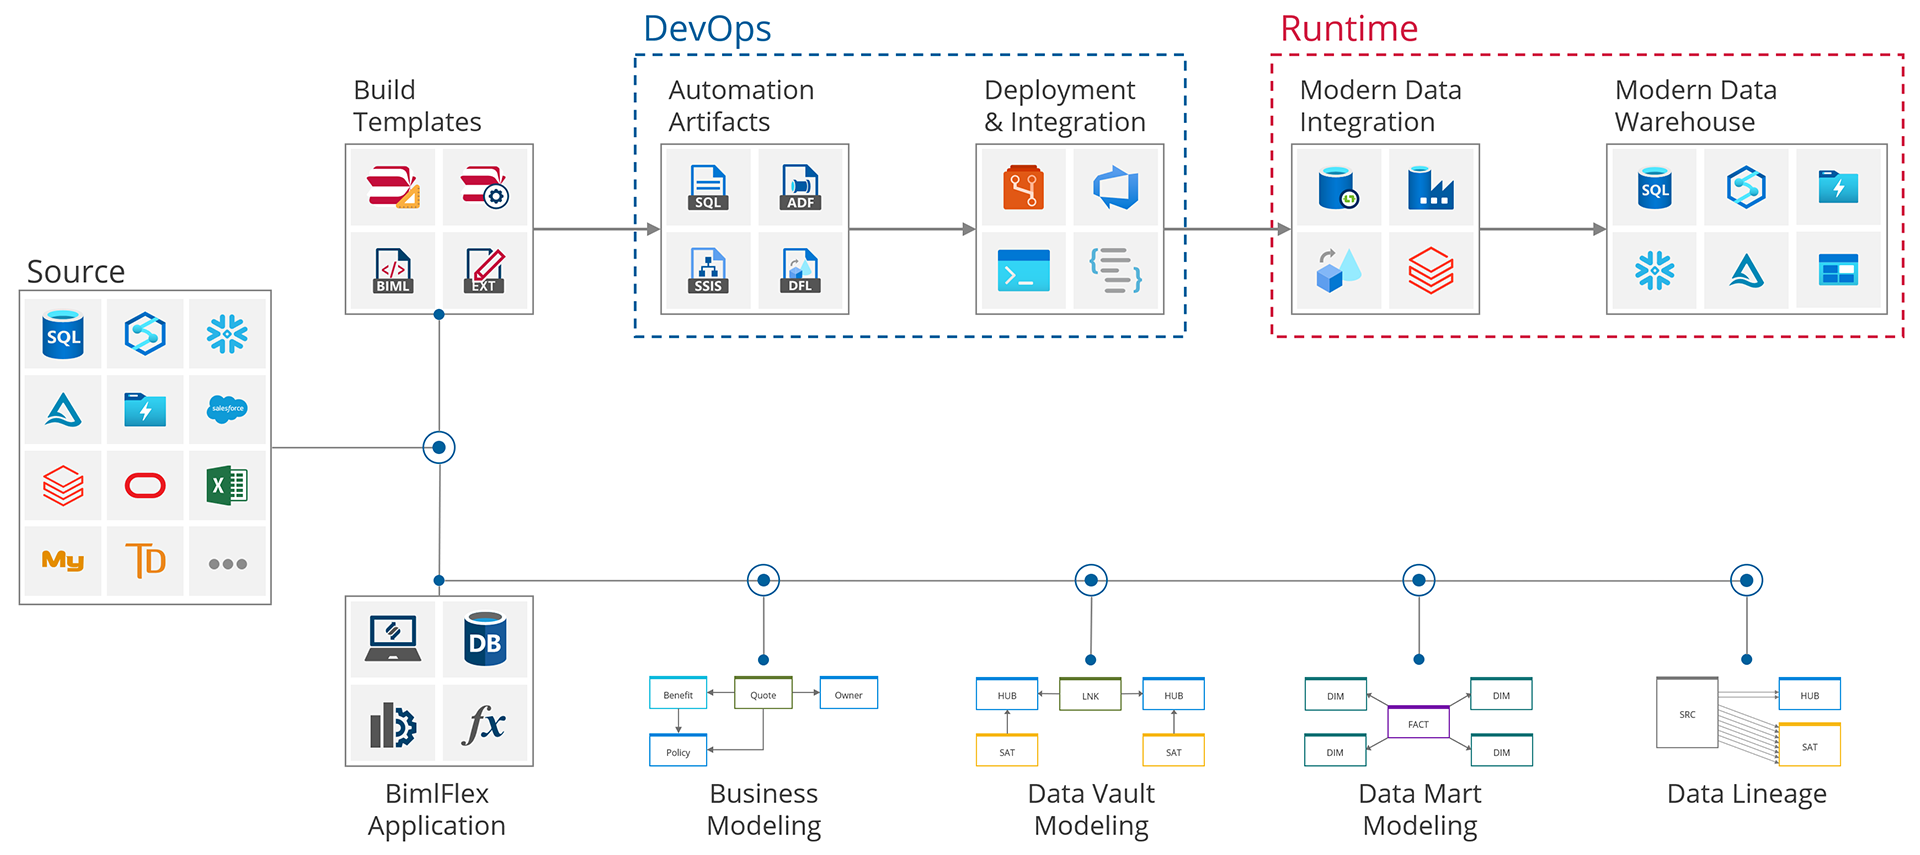
Task: Click the EXT extension file icon
Action: click(485, 271)
